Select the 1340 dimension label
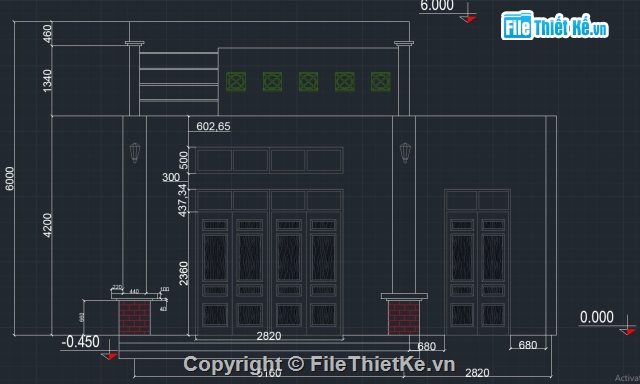 coord(47,80)
